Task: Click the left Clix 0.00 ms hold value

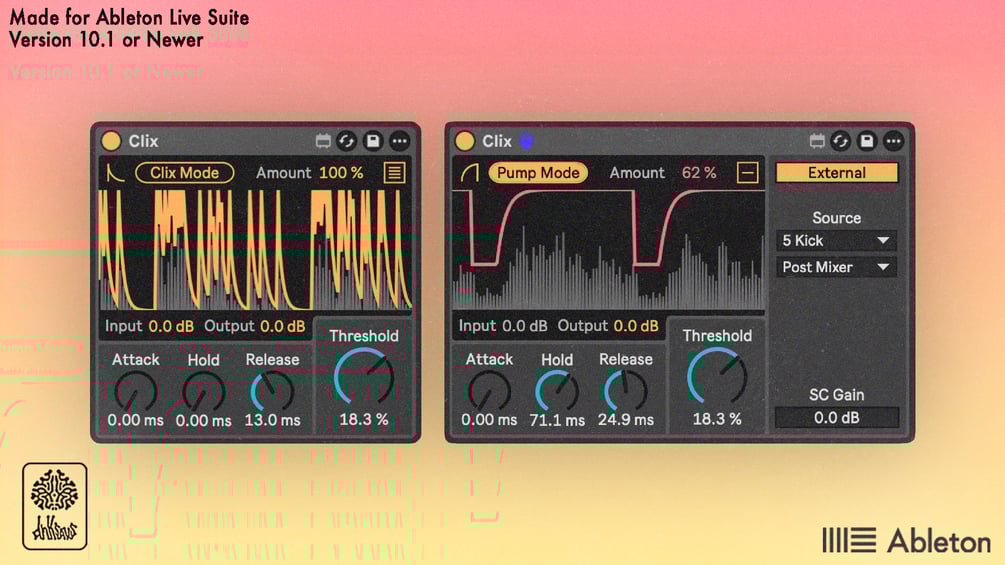Action: (x=203, y=421)
